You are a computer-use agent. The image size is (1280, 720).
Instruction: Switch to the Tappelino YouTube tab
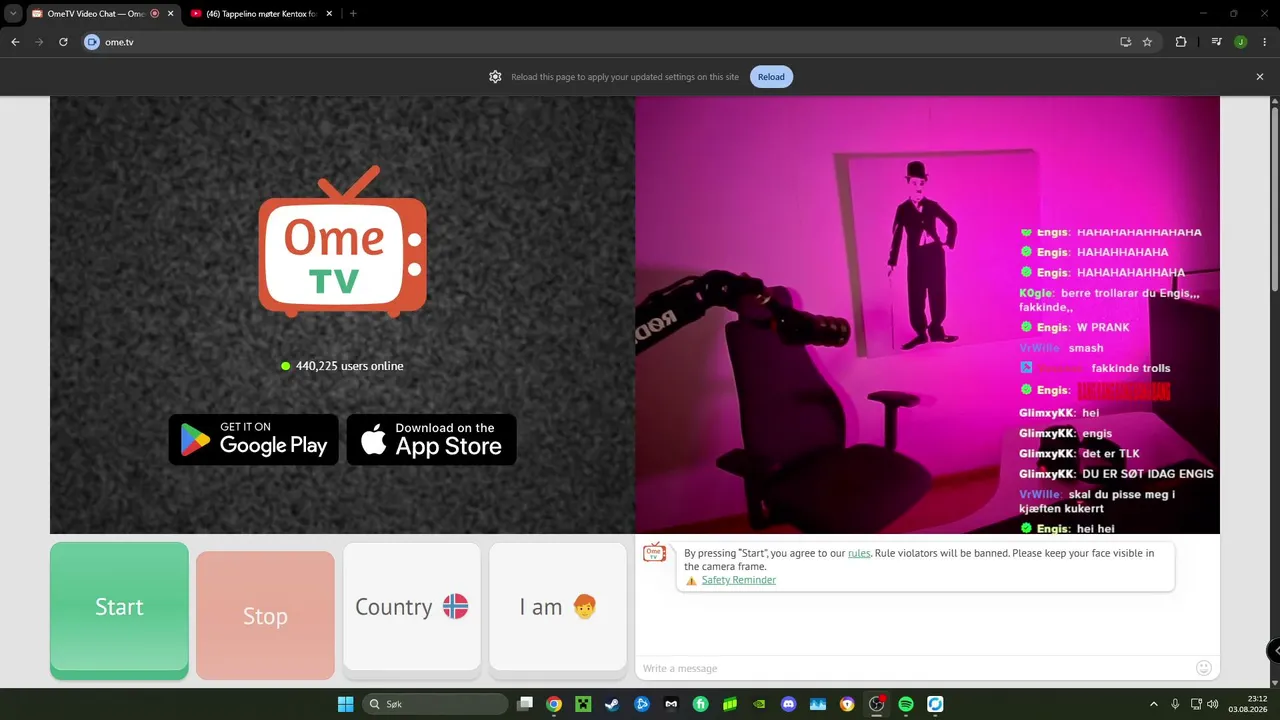pyautogui.click(x=262, y=14)
